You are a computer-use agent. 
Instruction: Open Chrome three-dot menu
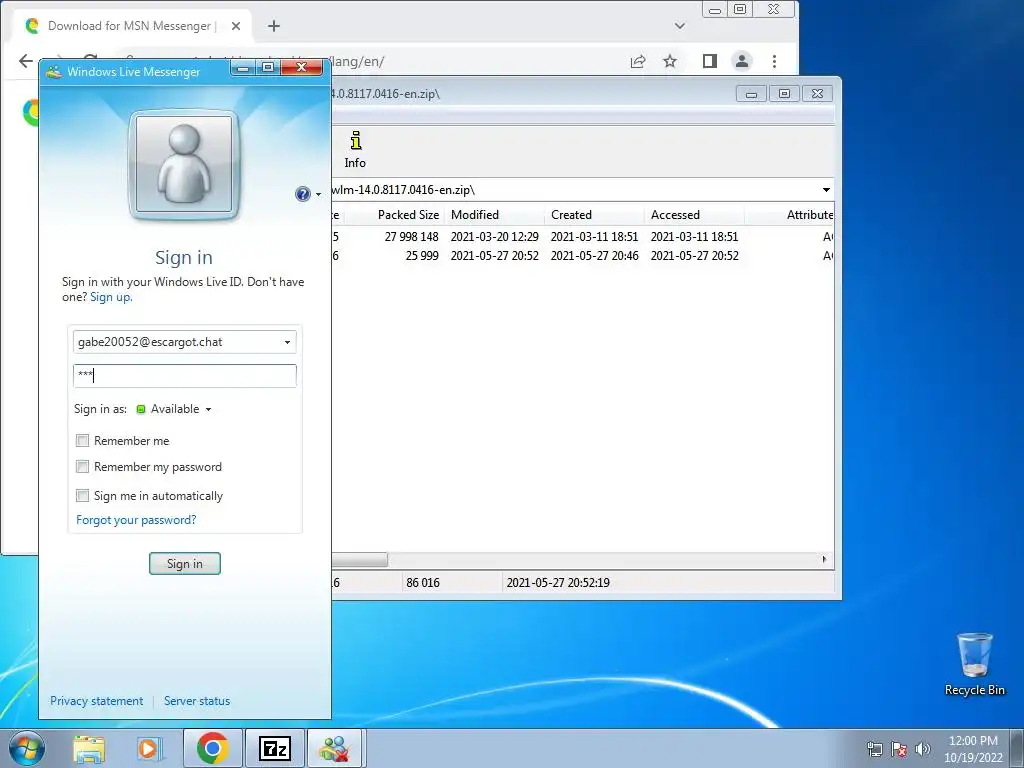click(775, 61)
